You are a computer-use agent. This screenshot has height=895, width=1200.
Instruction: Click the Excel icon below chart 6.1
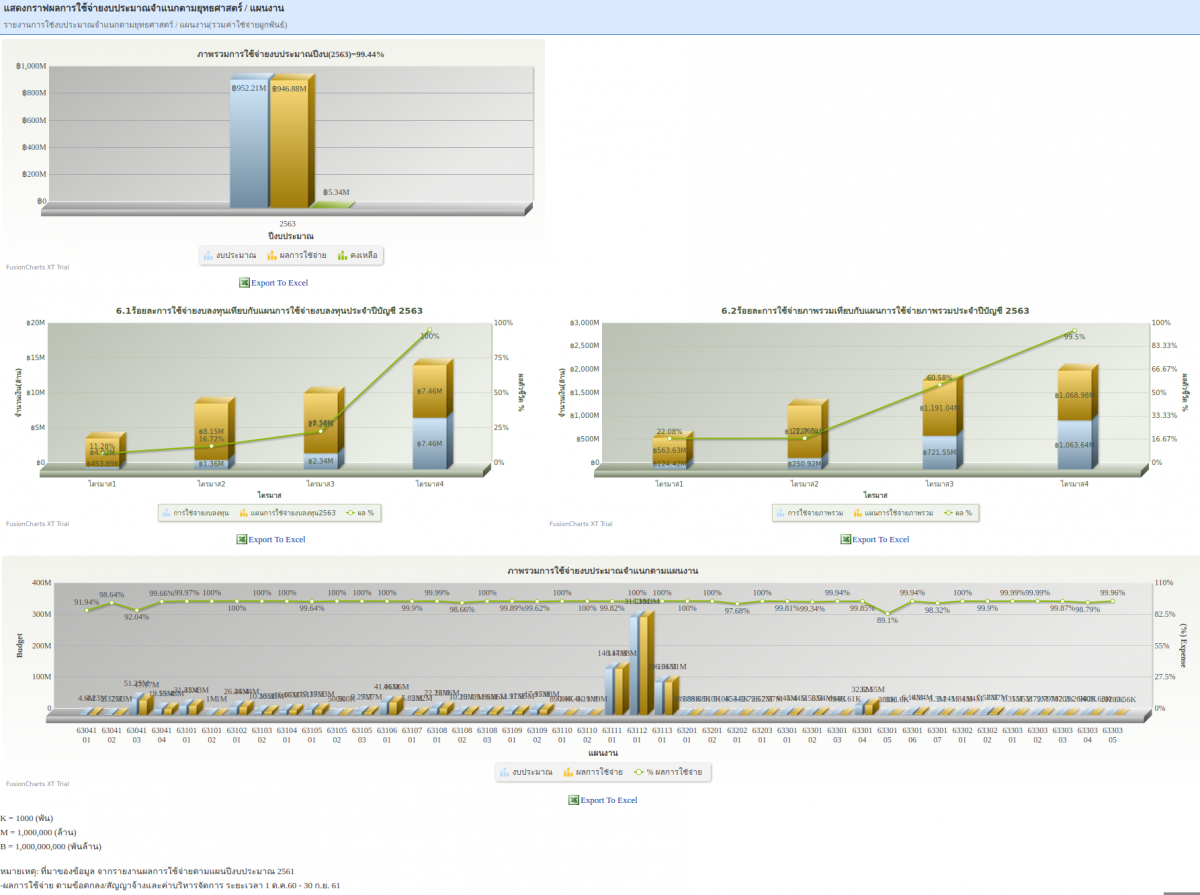[x=242, y=539]
